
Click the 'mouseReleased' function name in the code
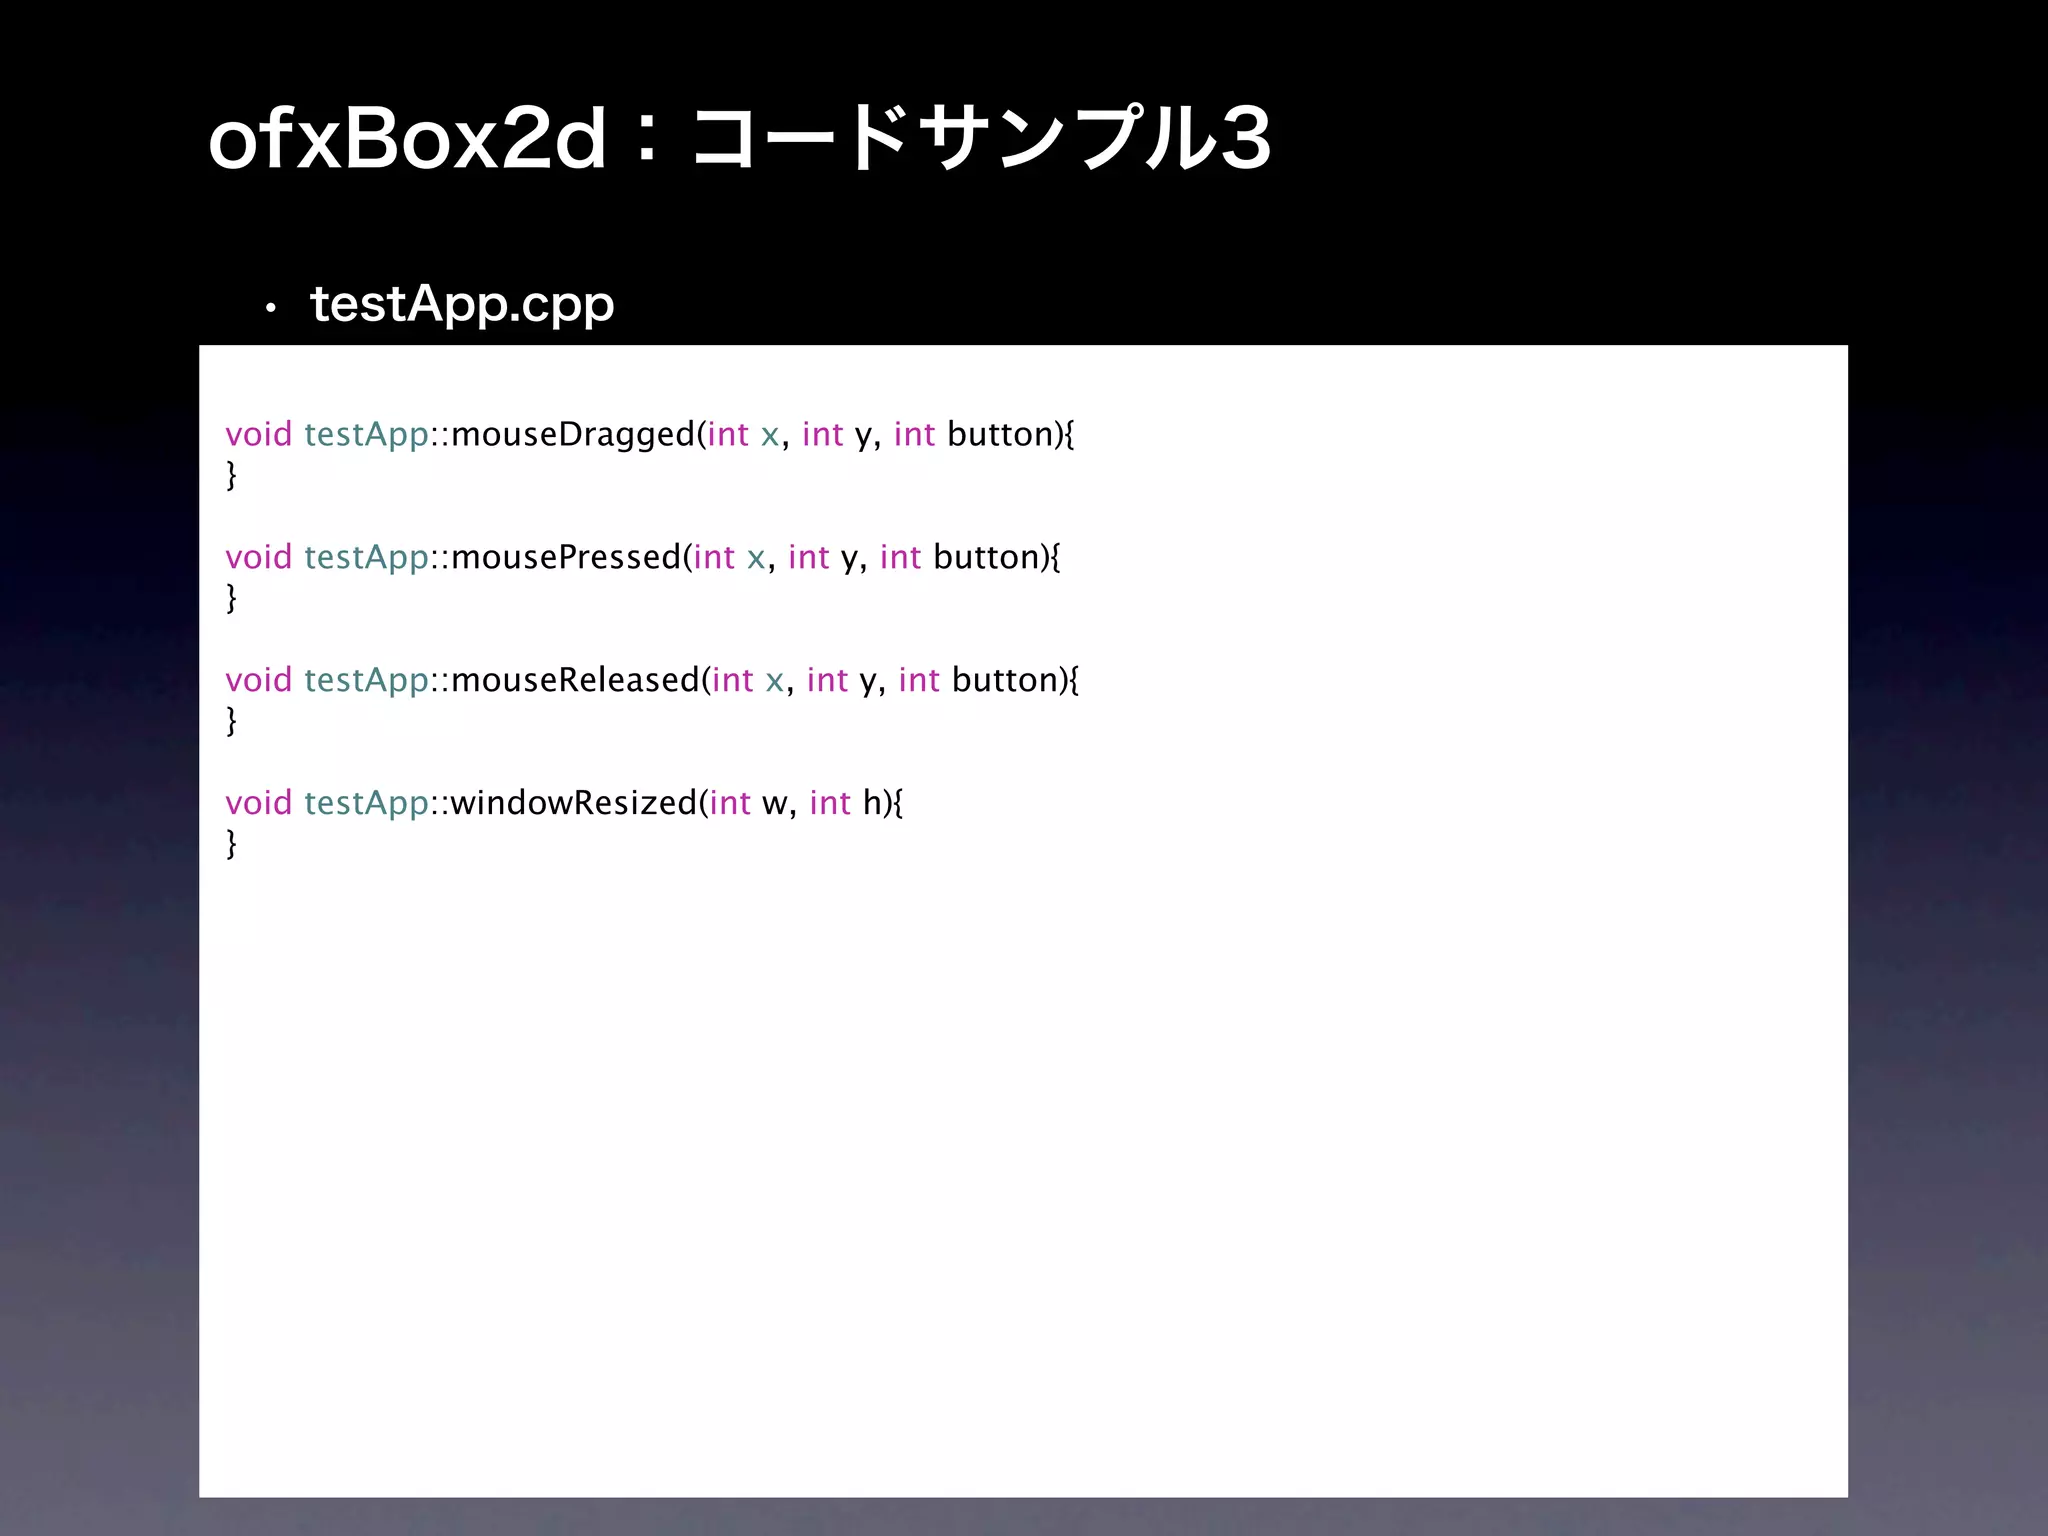click(x=575, y=680)
